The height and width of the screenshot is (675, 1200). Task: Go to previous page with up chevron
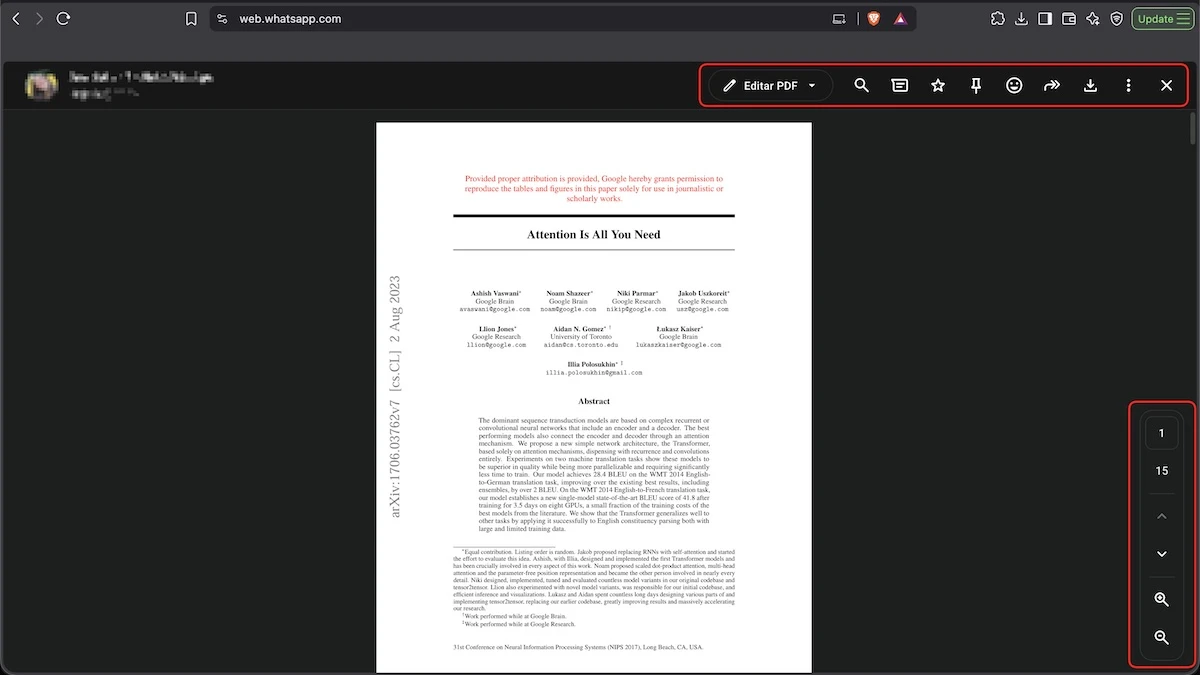pos(1161,517)
